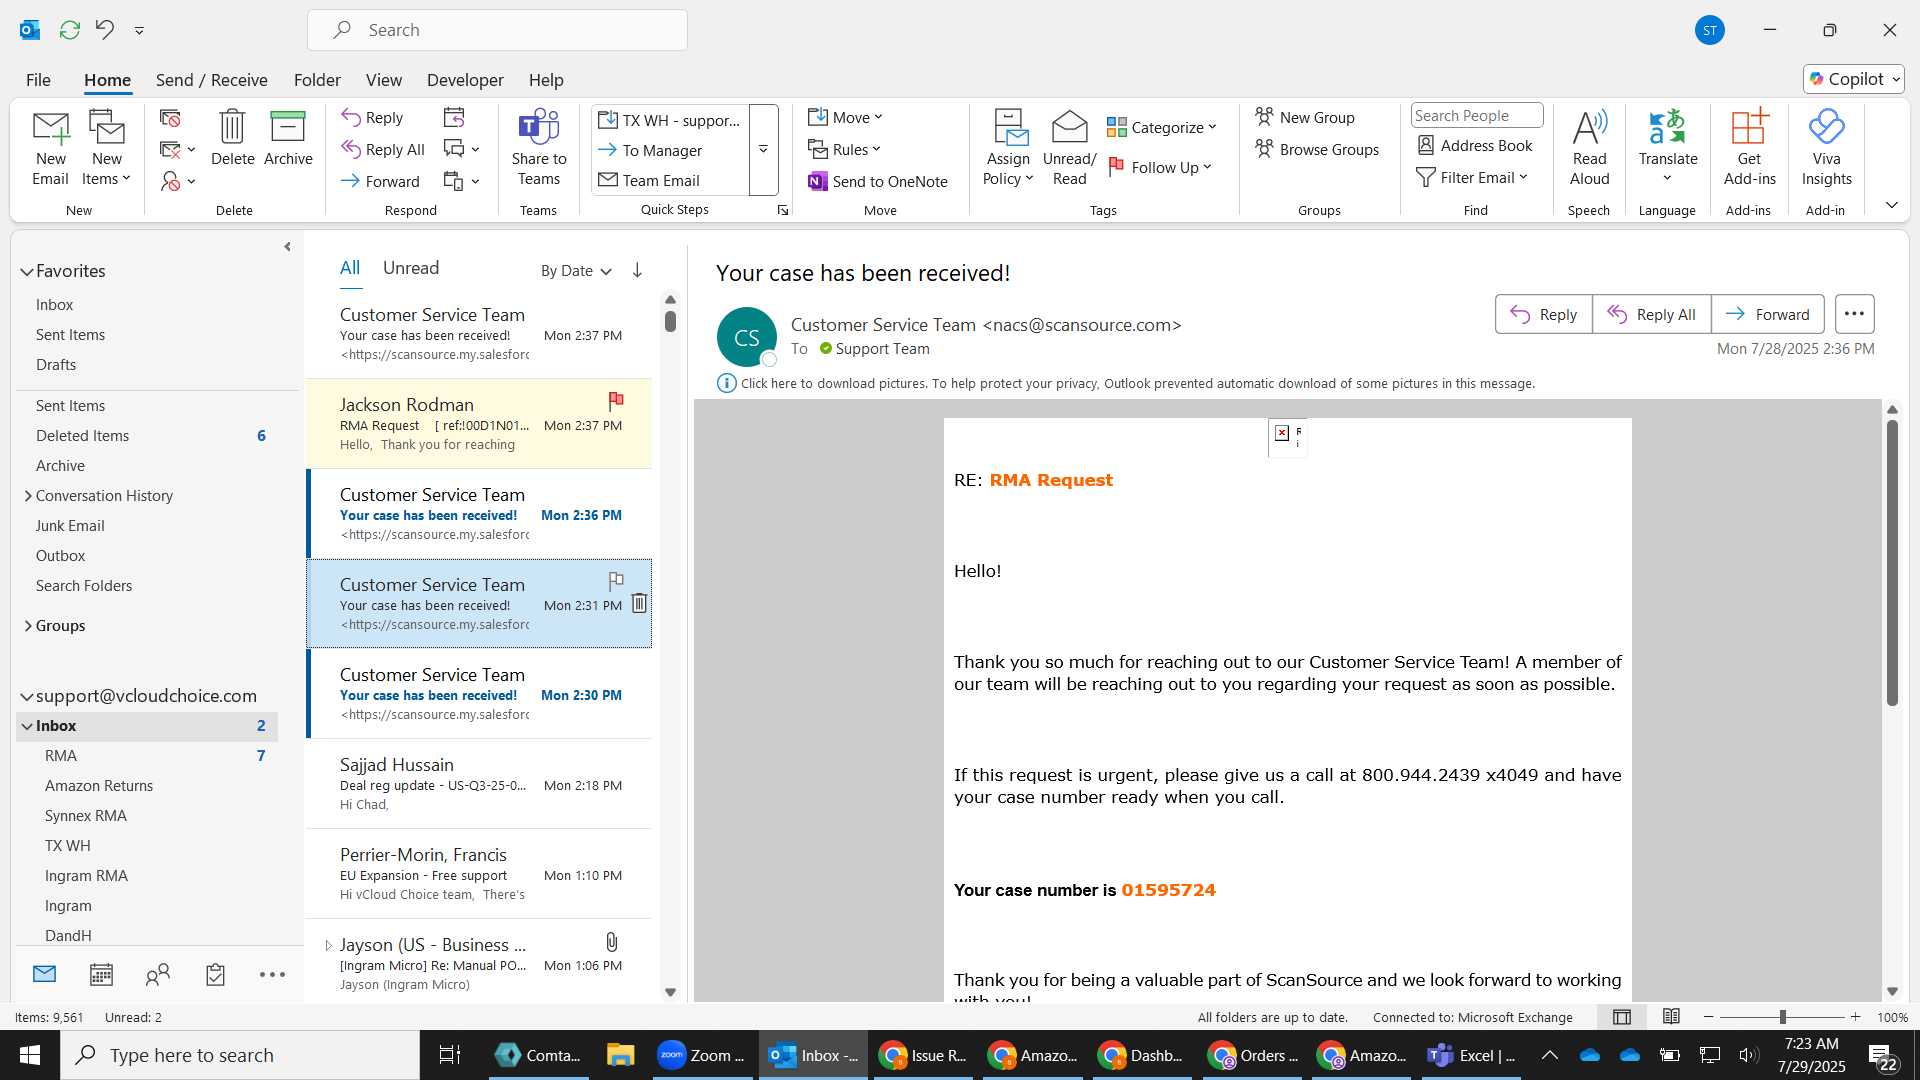The width and height of the screenshot is (1920, 1080).
Task: Open the Filter Email dropdown
Action: 1472,177
